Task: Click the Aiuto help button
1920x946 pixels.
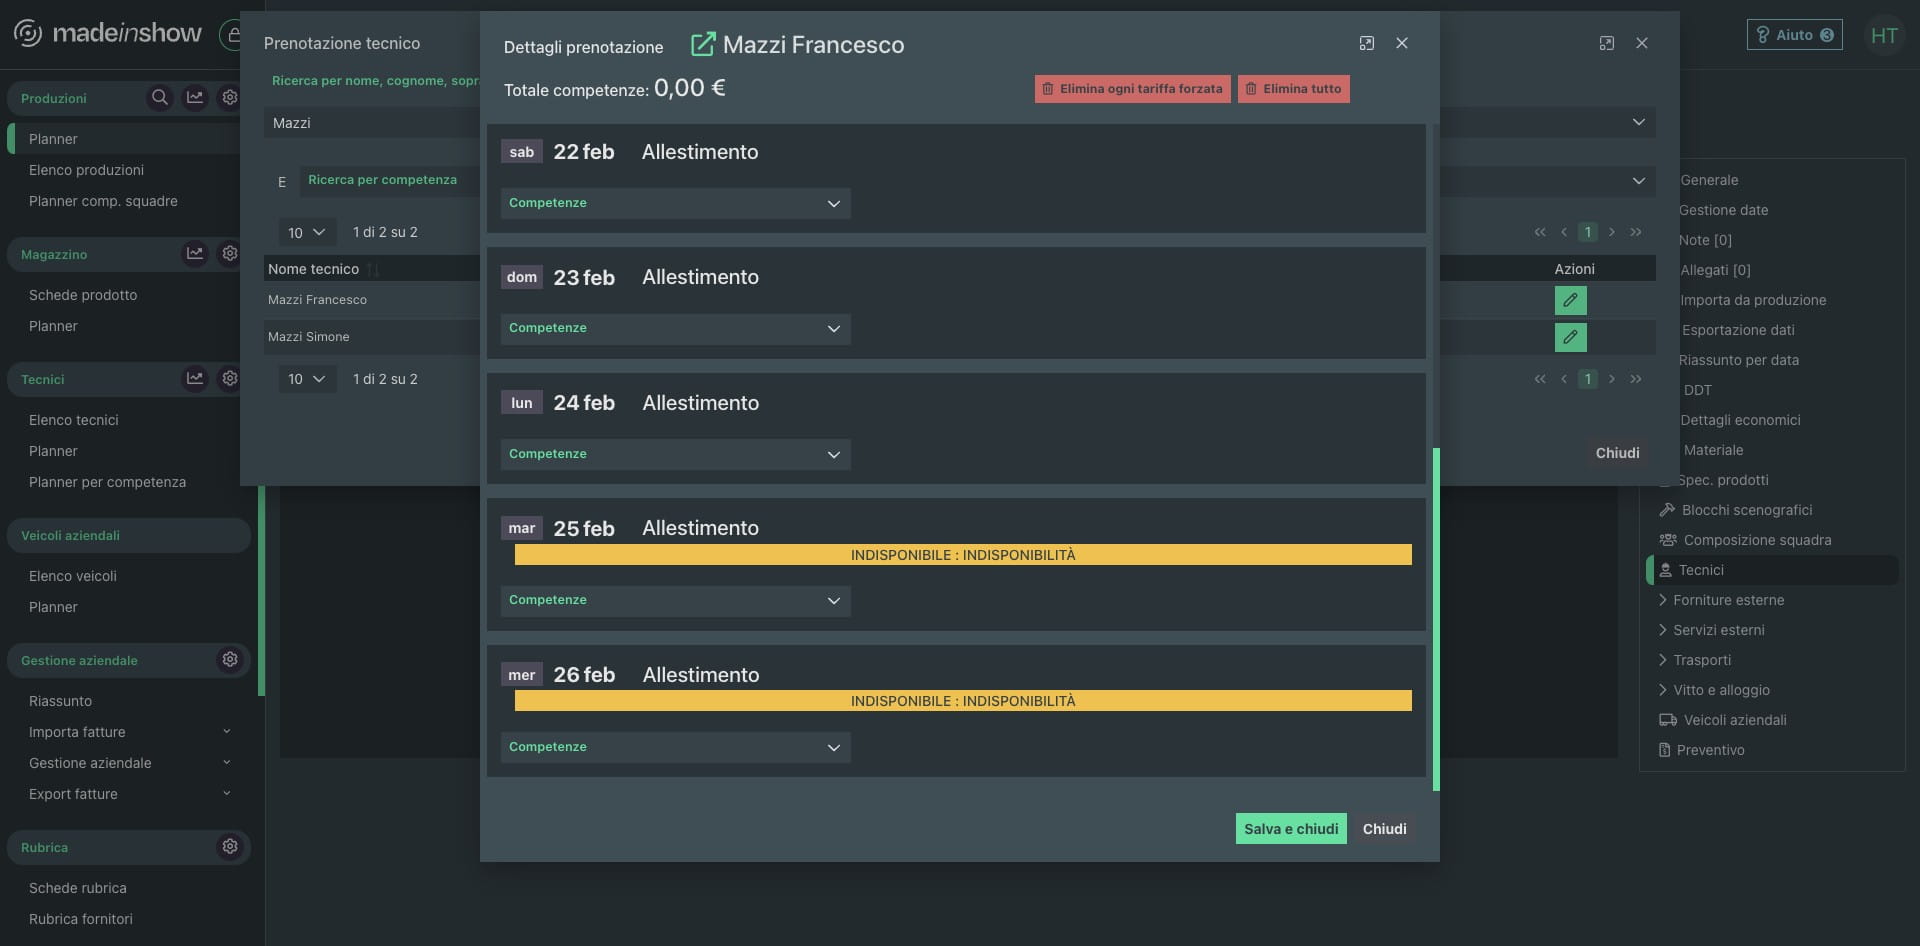Action: [x=1794, y=35]
